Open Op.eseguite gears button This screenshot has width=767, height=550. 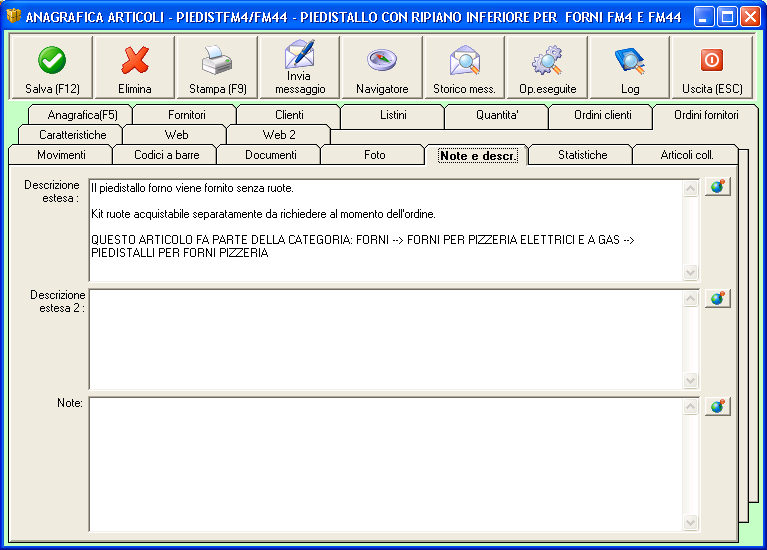547,68
